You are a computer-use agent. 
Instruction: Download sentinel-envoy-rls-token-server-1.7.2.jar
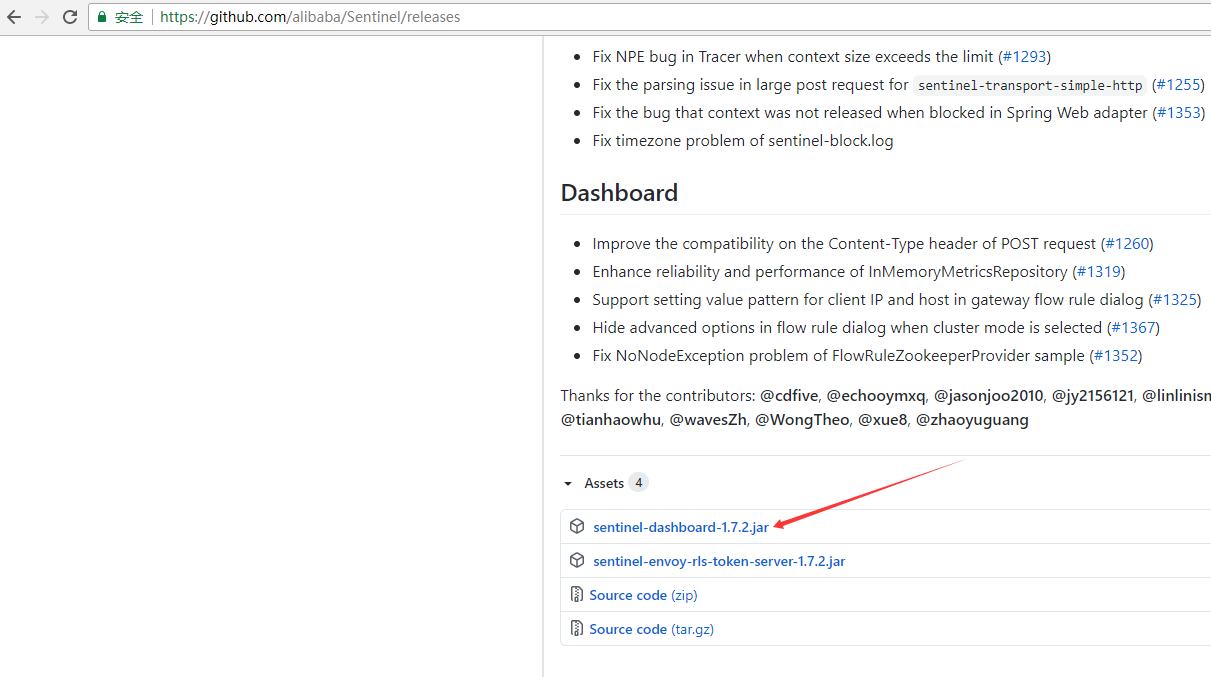(719, 561)
